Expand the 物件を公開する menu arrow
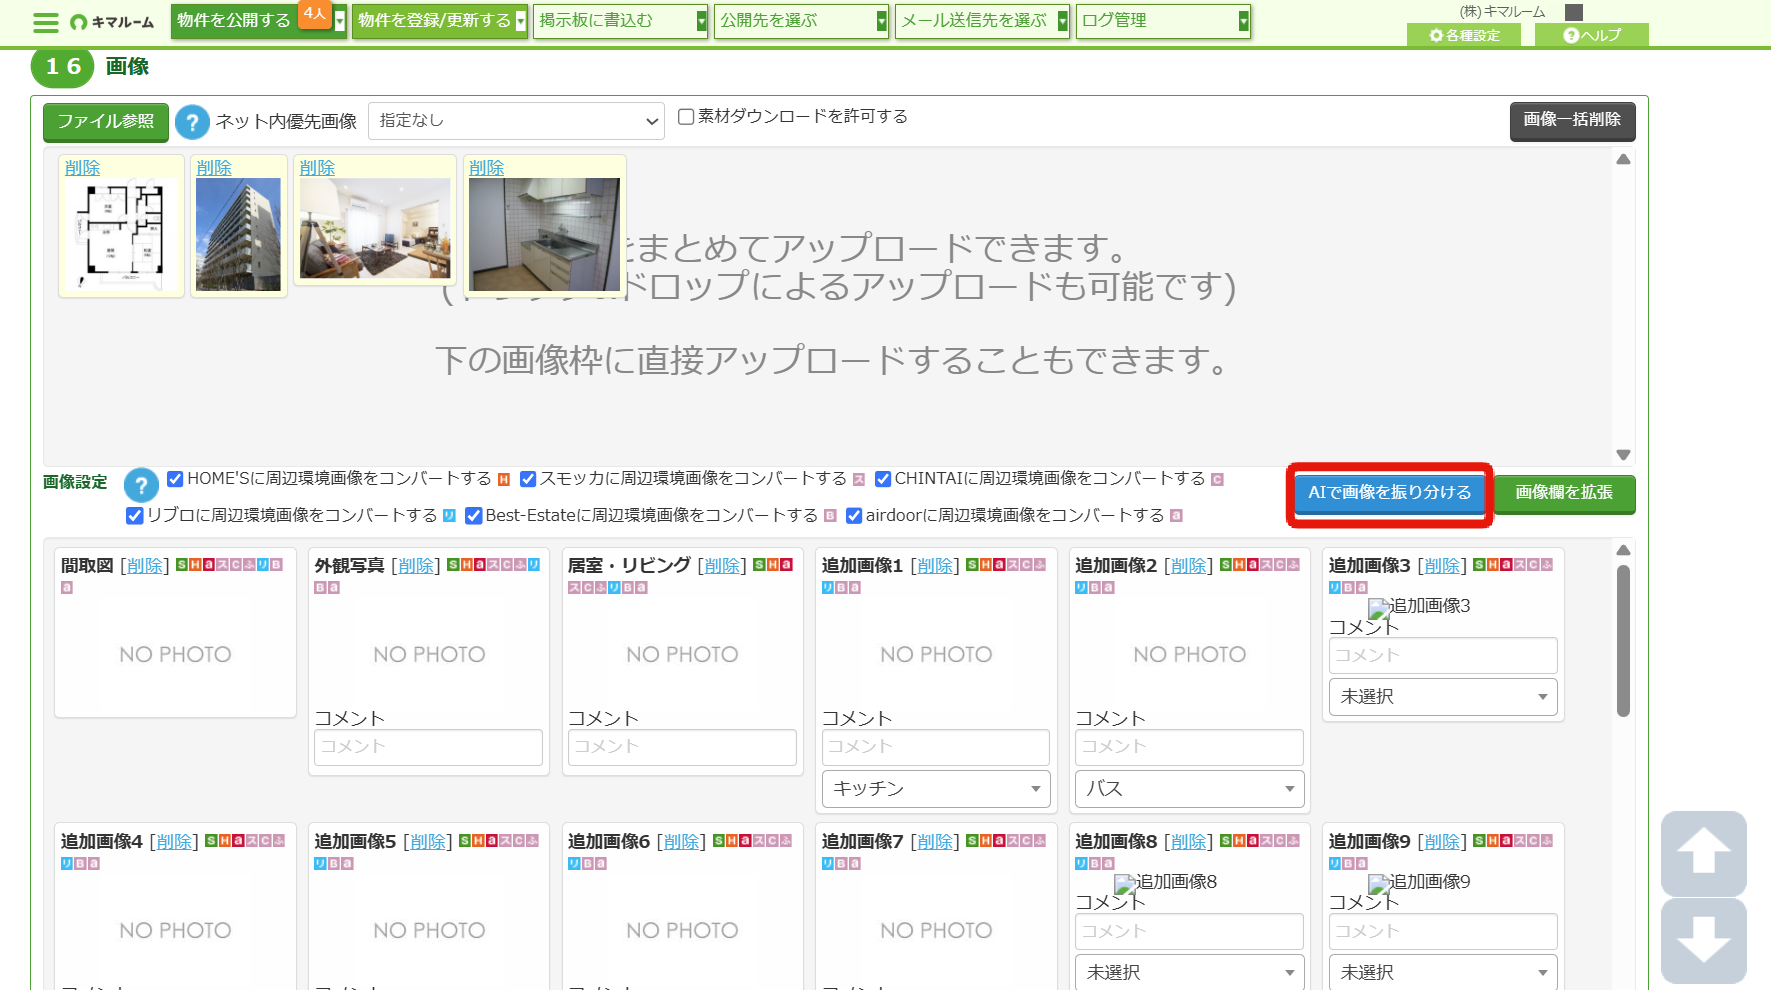This screenshot has height=990, width=1771. tap(340, 21)
